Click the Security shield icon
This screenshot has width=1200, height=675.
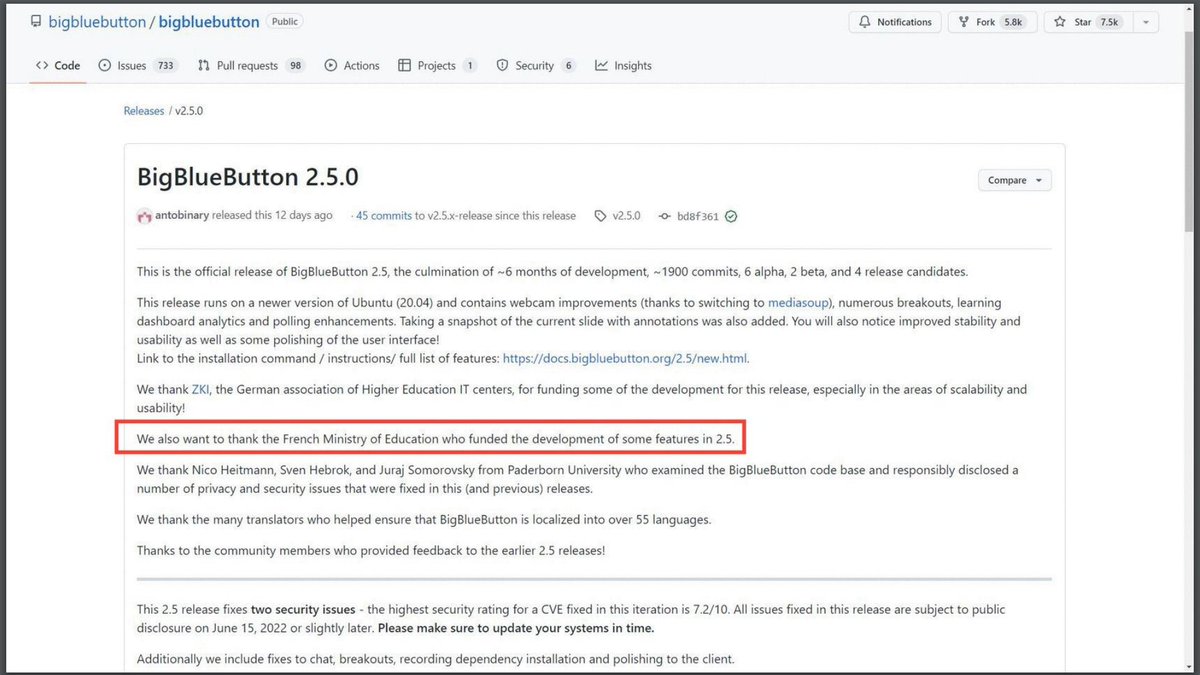click(503, 66)
